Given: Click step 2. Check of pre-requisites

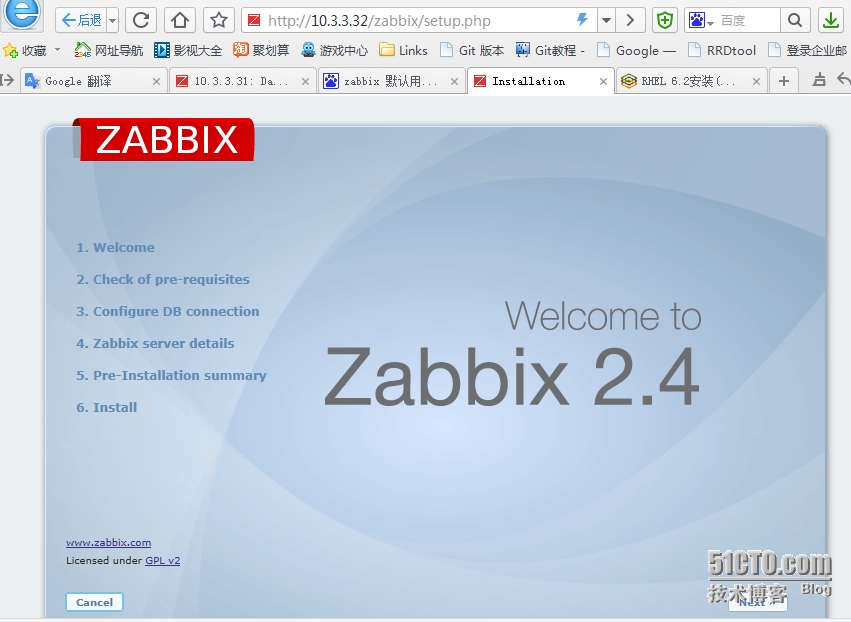Looking at the screenshot, I should pyautogui.click(x=163, y=280).
